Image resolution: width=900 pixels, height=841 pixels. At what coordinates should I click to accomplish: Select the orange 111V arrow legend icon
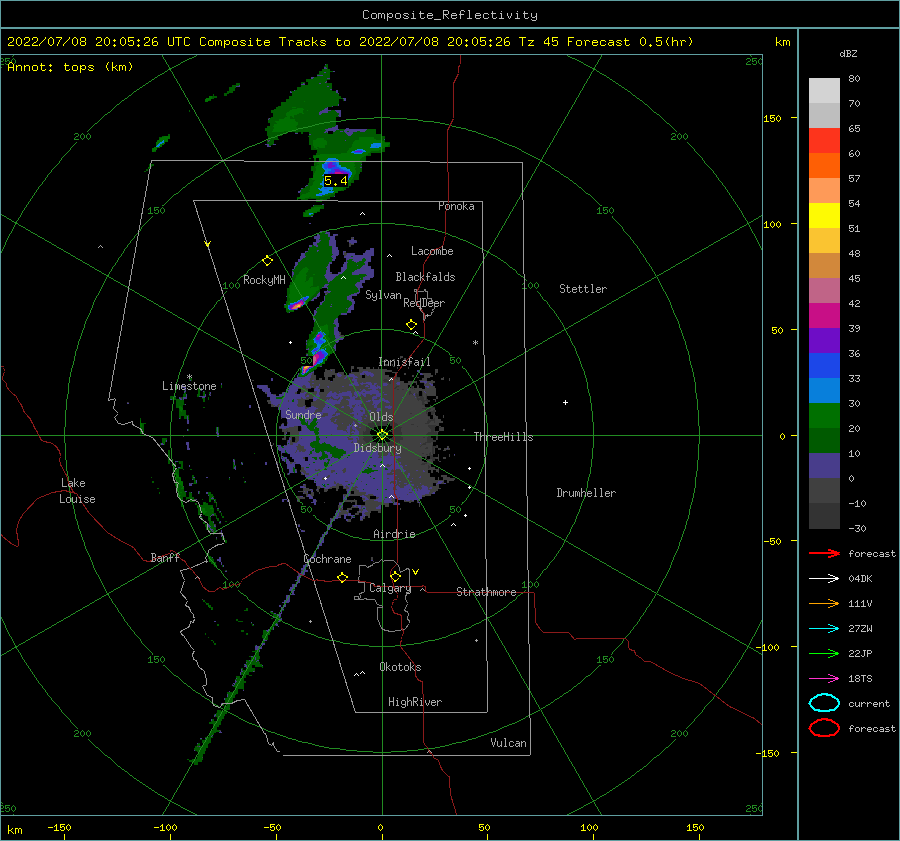(824, 603)
